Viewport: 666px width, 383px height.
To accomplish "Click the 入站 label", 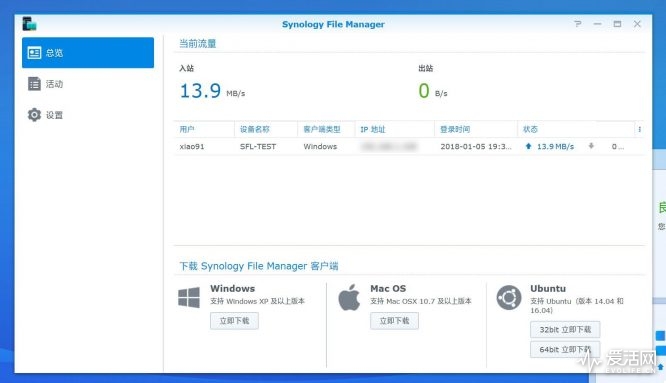I will 186,68.
